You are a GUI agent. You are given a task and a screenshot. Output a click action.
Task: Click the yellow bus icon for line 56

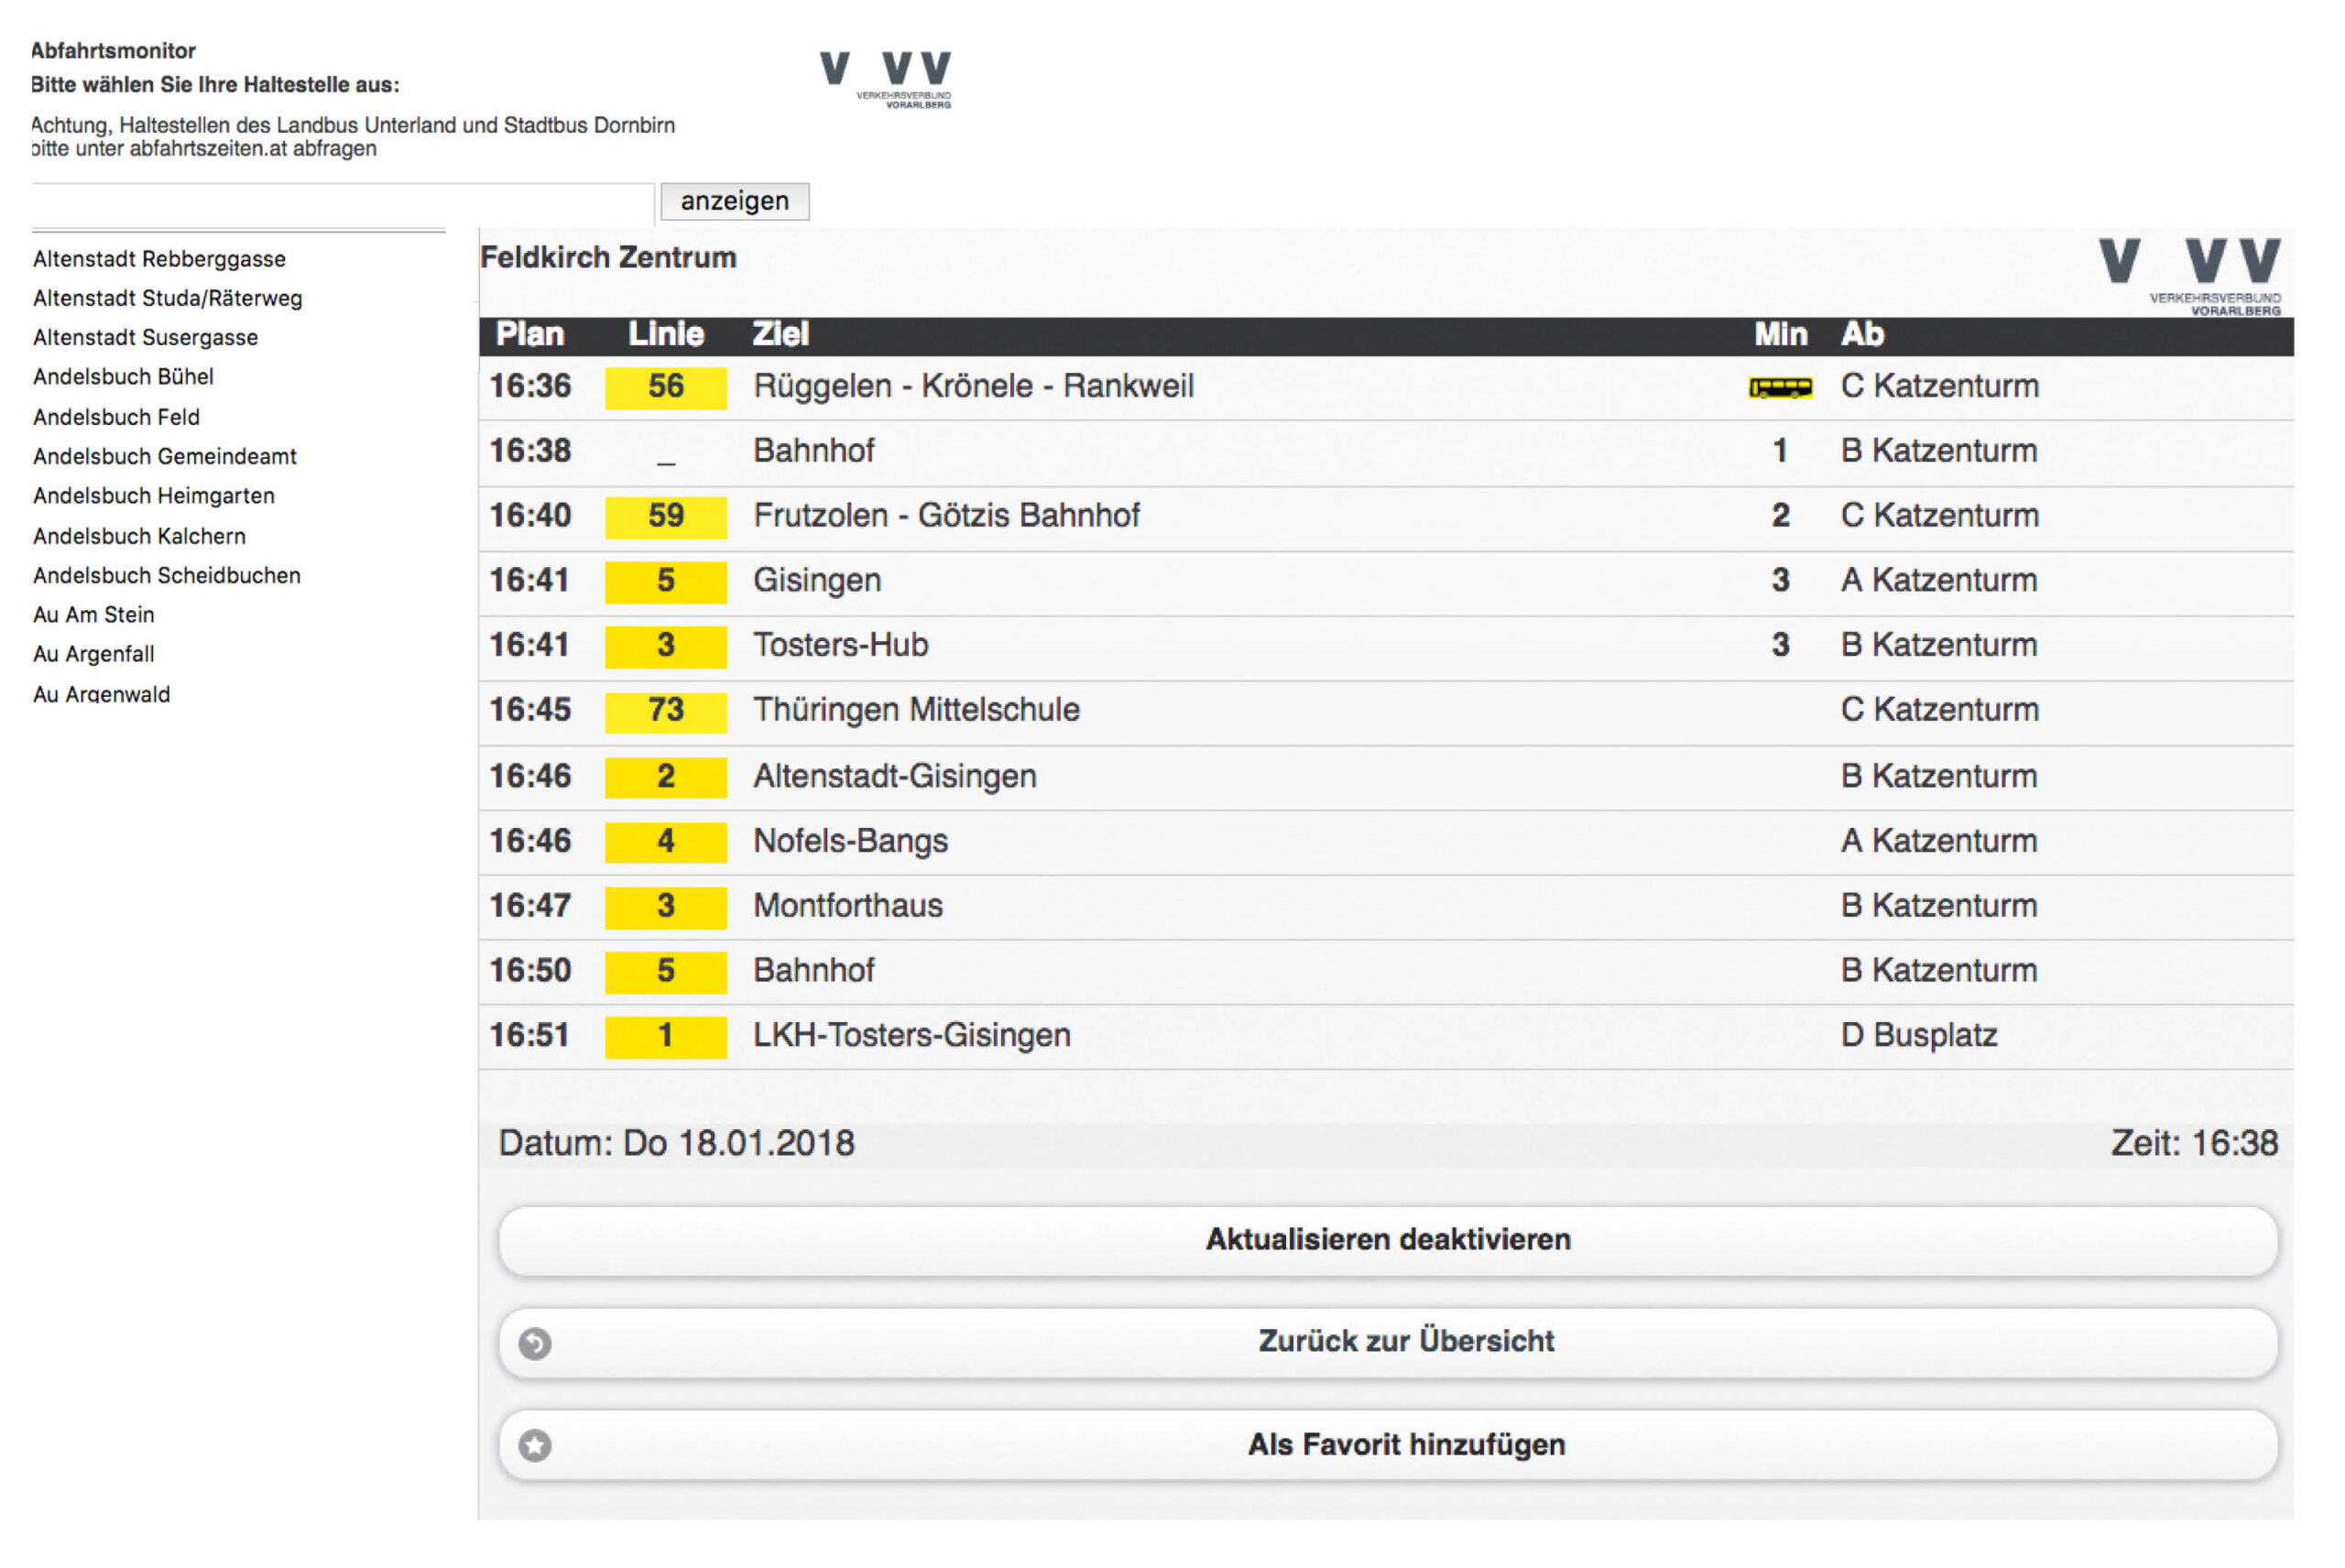coord(1779,387)
